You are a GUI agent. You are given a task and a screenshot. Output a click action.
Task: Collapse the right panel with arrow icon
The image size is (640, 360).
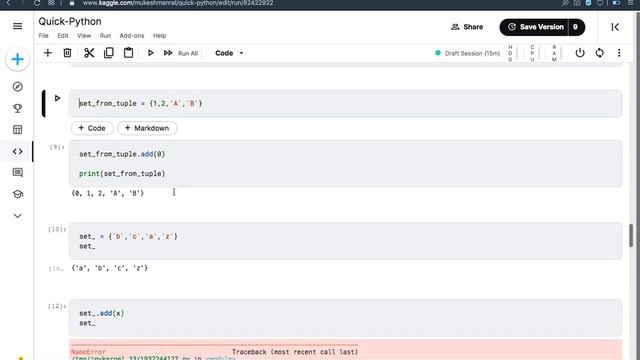click(x=615, y=27)
